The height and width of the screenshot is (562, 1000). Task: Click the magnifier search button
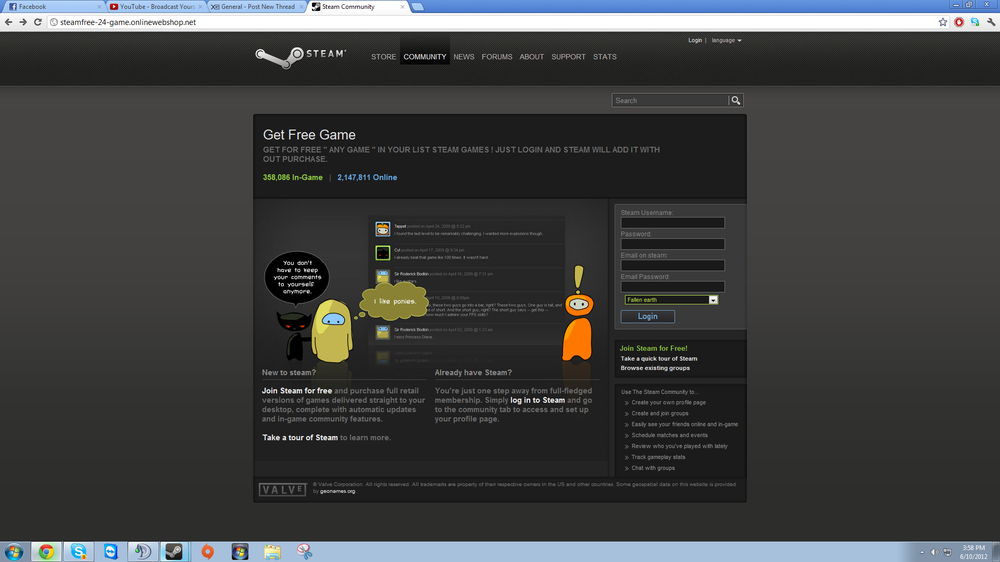click(735, 100)
